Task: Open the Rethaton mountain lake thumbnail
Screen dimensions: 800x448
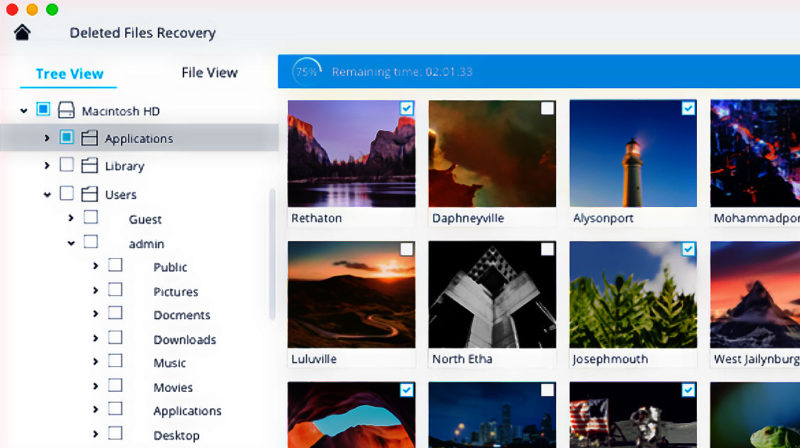Action: [x=352, y=154]
